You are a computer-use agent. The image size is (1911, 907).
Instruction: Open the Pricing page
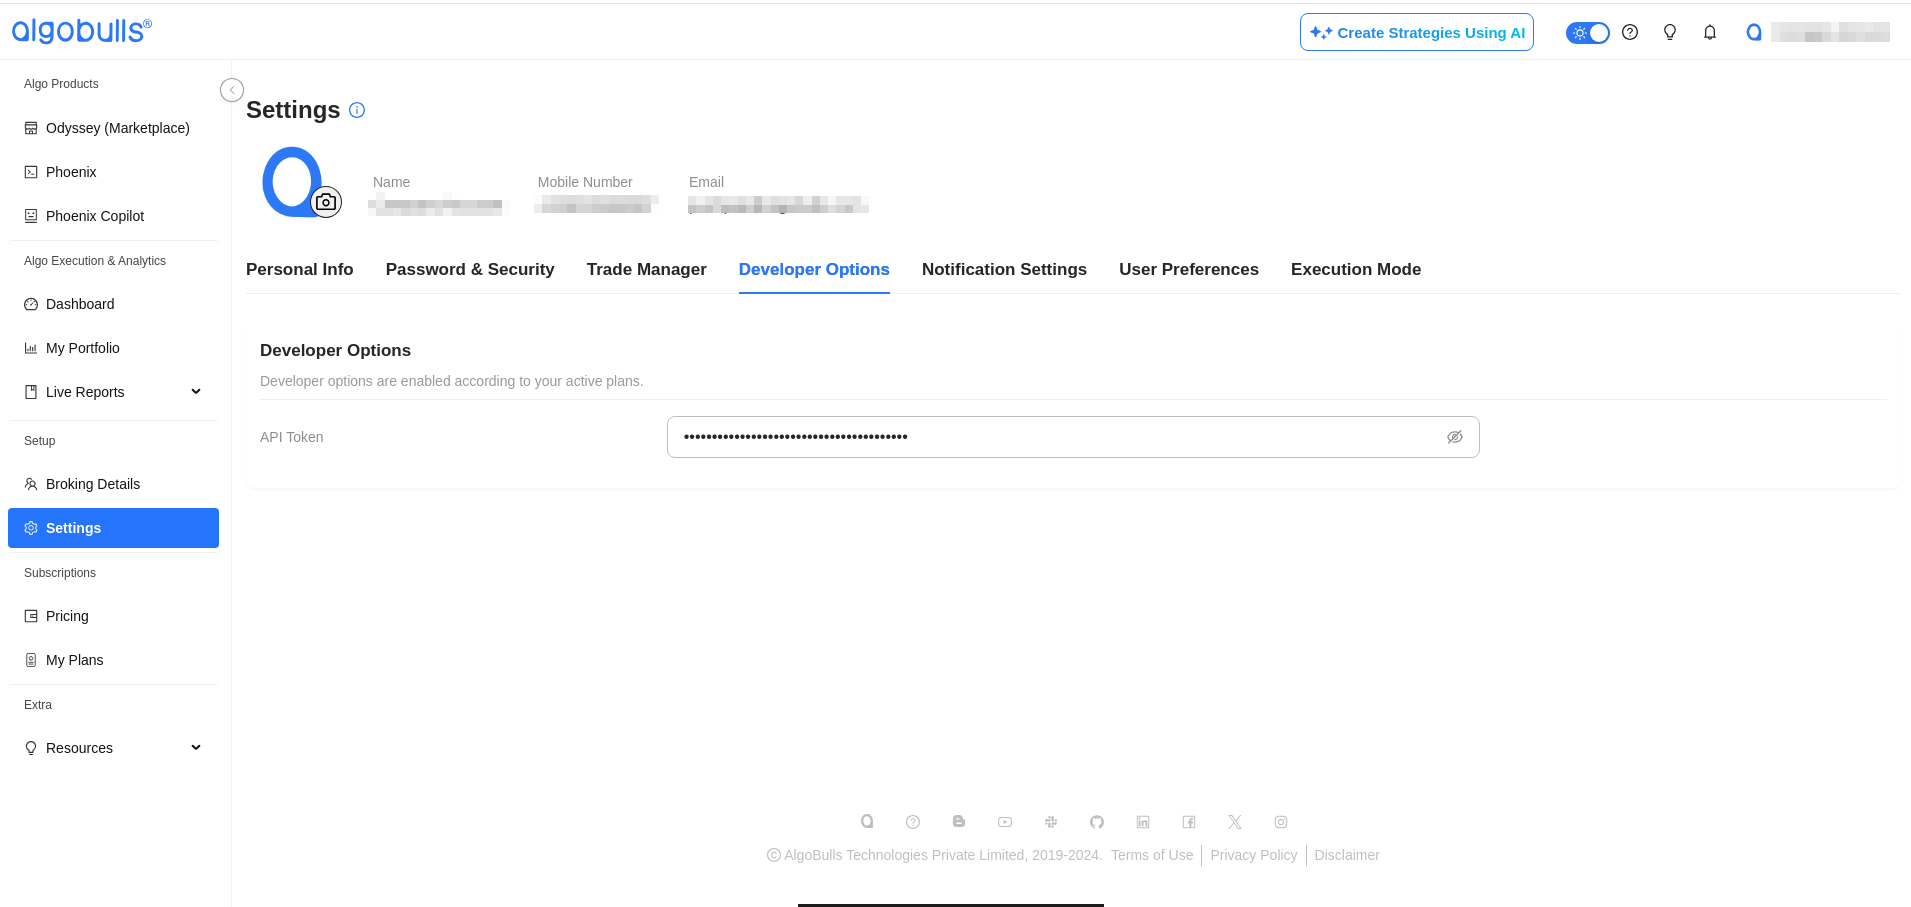[x=113, y=616]
